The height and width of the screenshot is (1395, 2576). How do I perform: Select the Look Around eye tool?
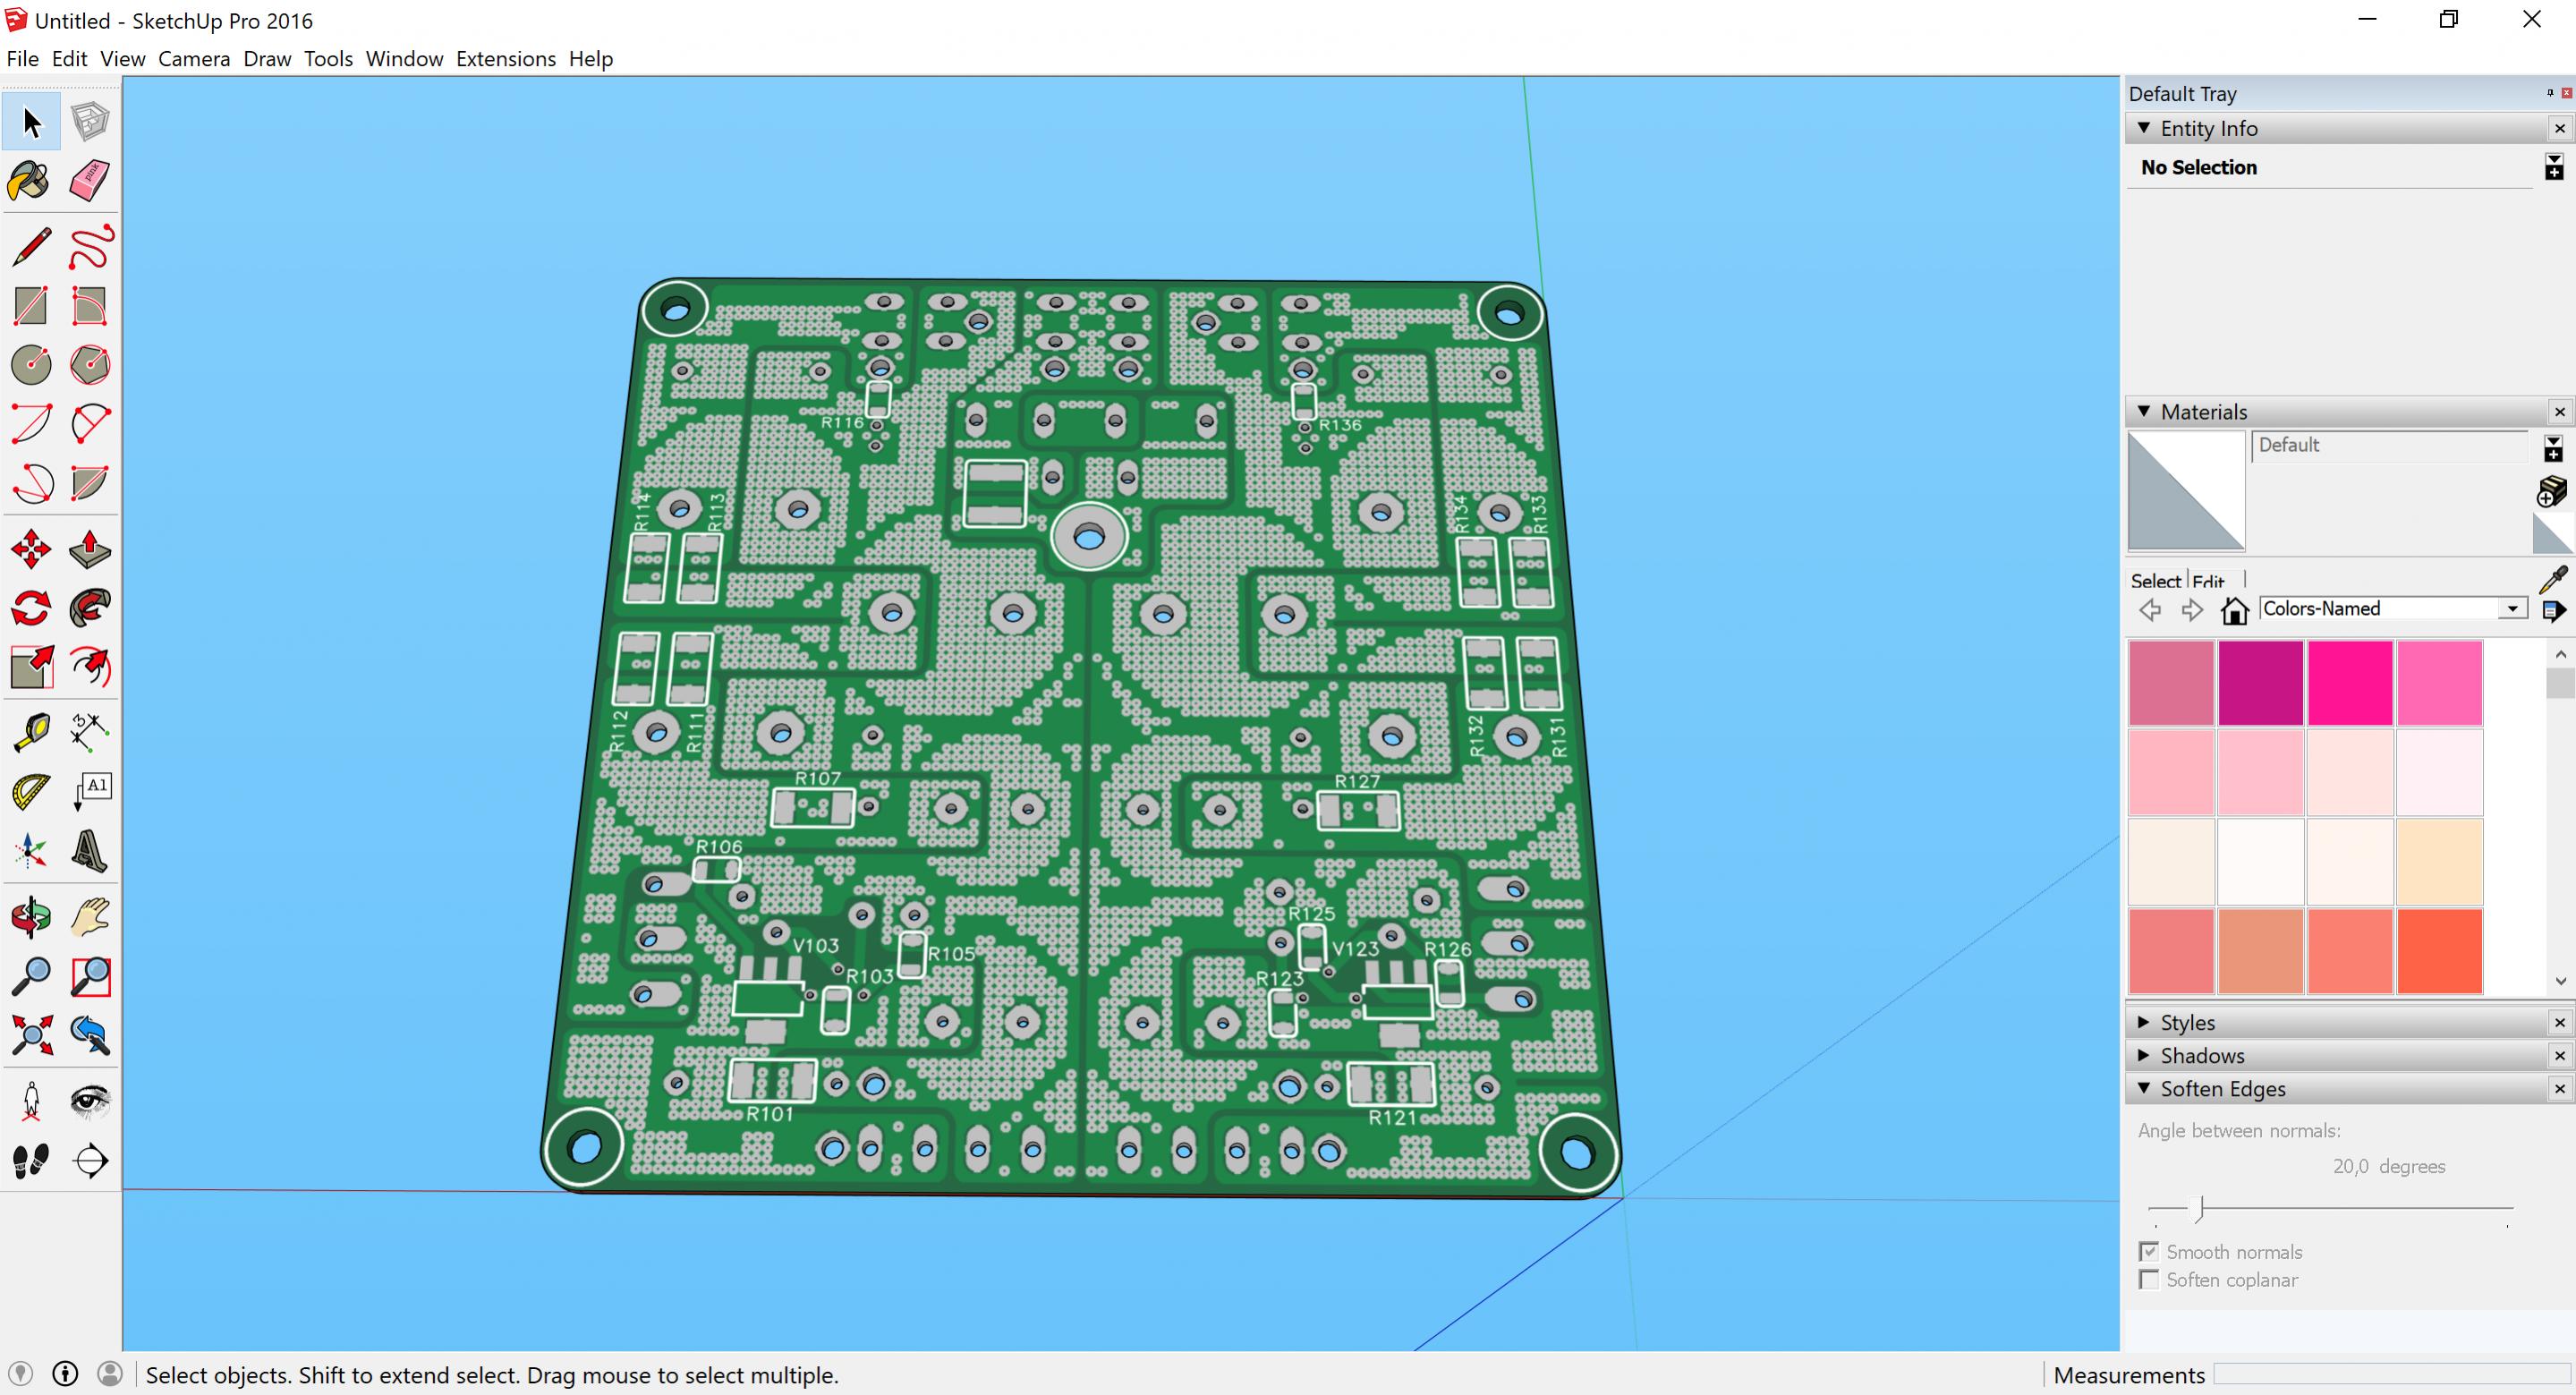(x=90, y=1101)
